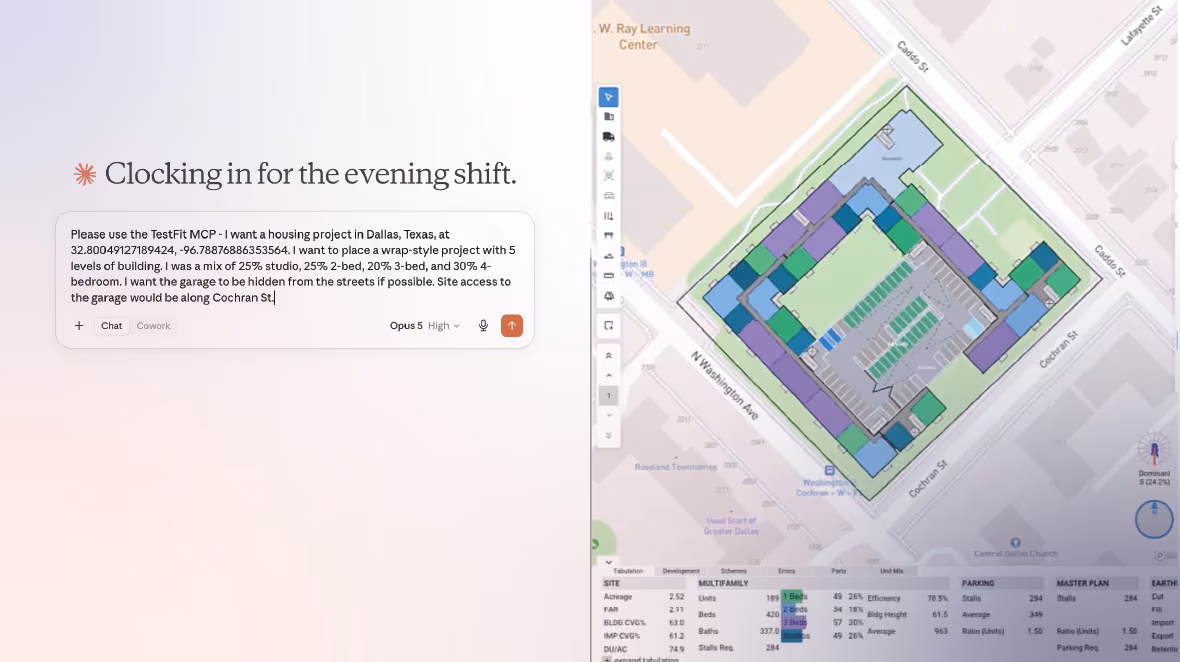
Task: Open the Unit Mix tab
Action: pyautogui.click(x=891, y=571)
